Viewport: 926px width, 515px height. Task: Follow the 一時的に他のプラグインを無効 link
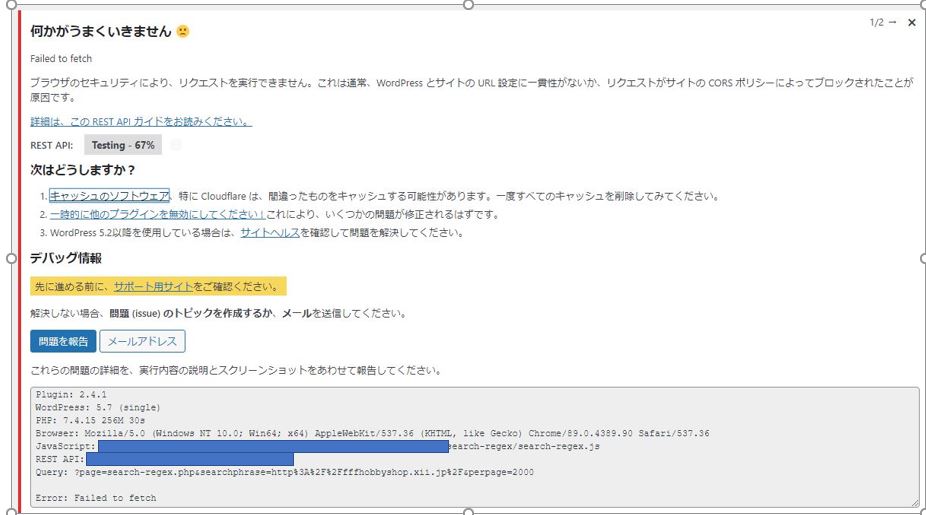[x=157, y=215]
